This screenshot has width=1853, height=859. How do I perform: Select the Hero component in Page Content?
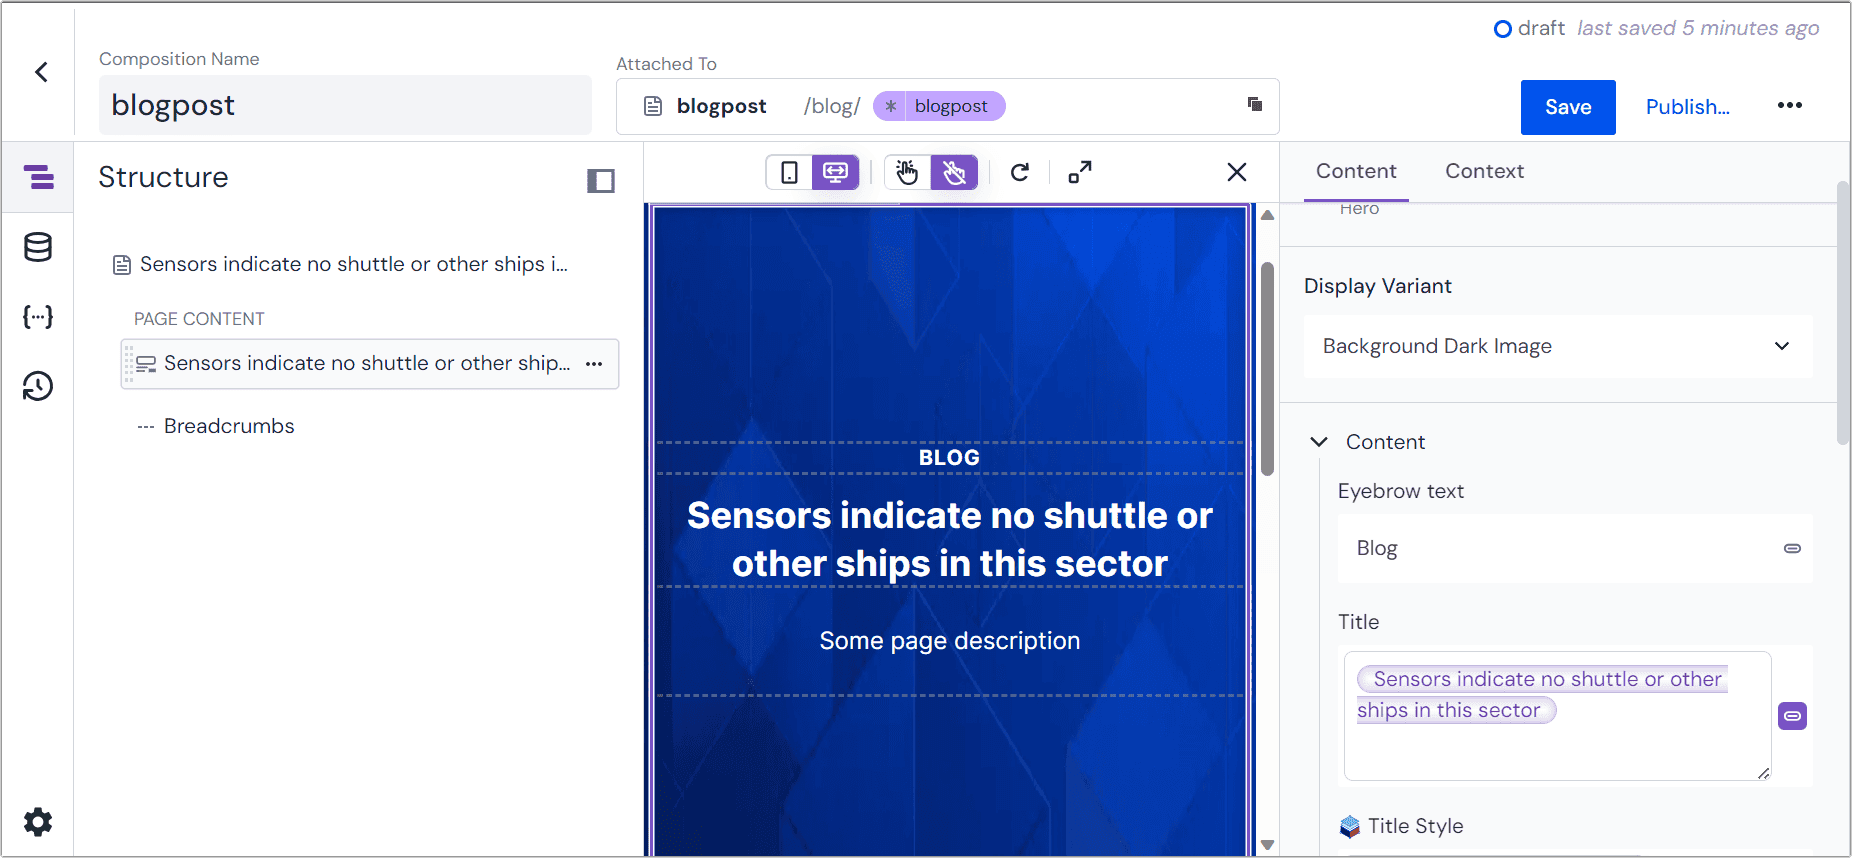click(x=369, y=364)
